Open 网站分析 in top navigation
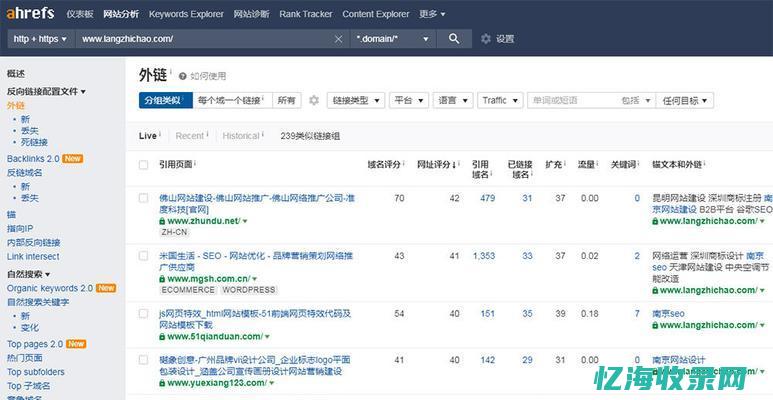This screenshot has width=773, height=400. tap(121, 14)
